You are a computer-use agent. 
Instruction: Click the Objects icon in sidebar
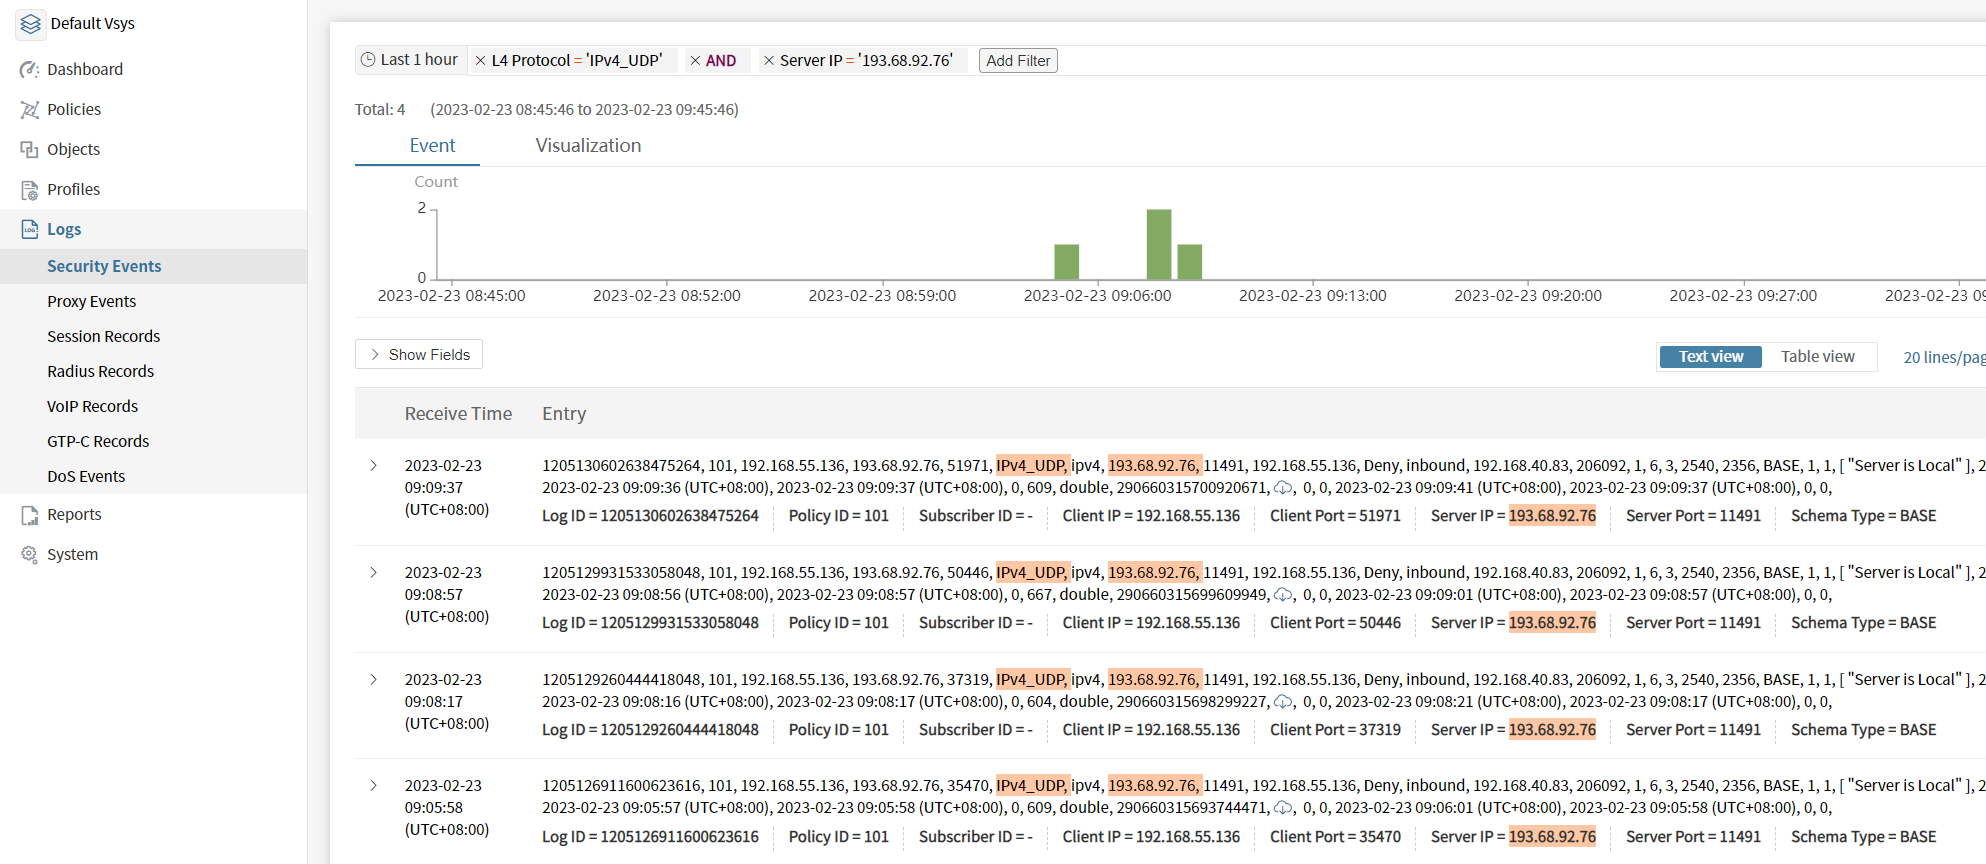(x=29, y=149)
